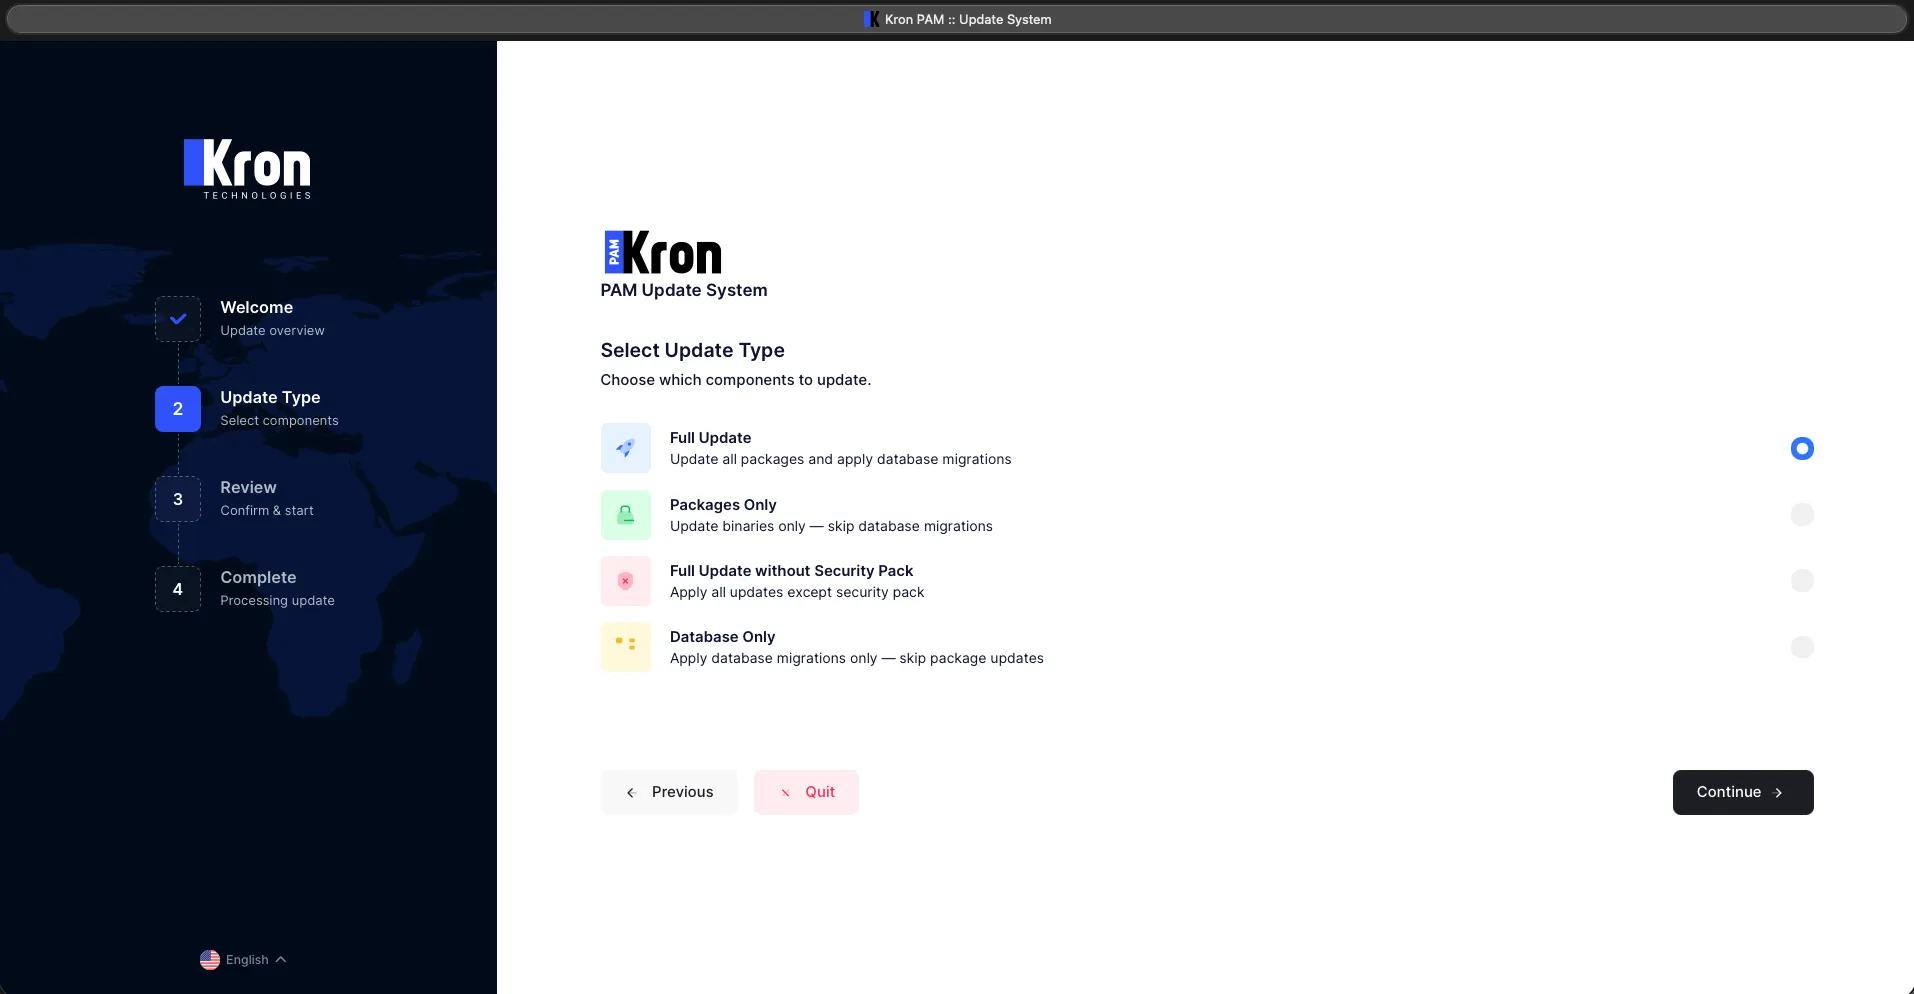The image size is (1914, 994).
Task: Click 'Choose which components to update.' text
Action: [735, 380]
